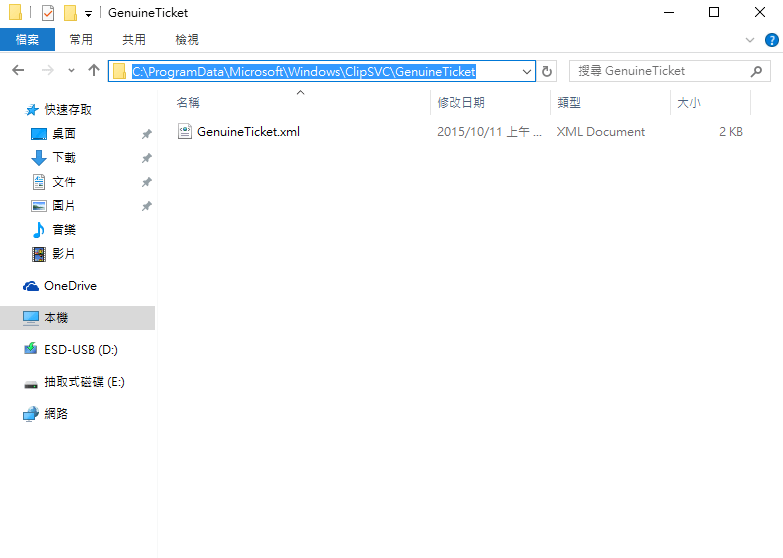Open recent locations dropdown arrow
The image size is (783, 558).
[71, 71]
